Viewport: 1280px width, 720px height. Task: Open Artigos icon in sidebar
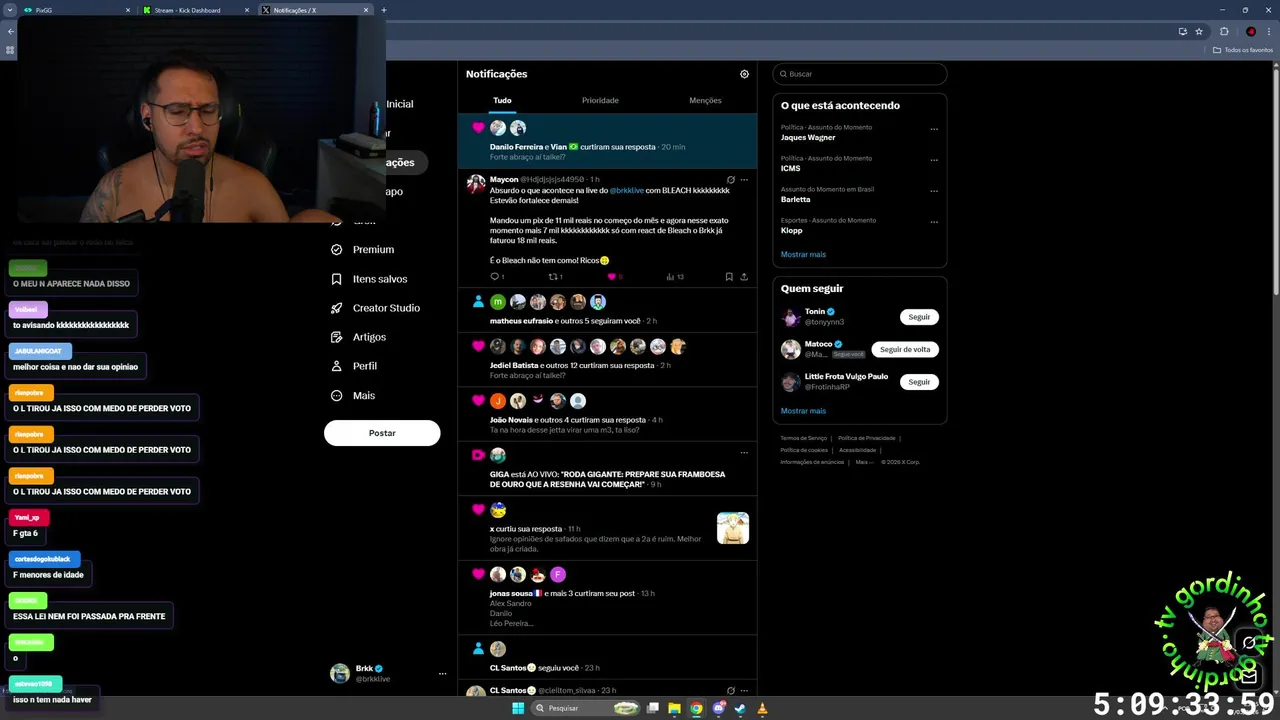(x=336, y=337)
